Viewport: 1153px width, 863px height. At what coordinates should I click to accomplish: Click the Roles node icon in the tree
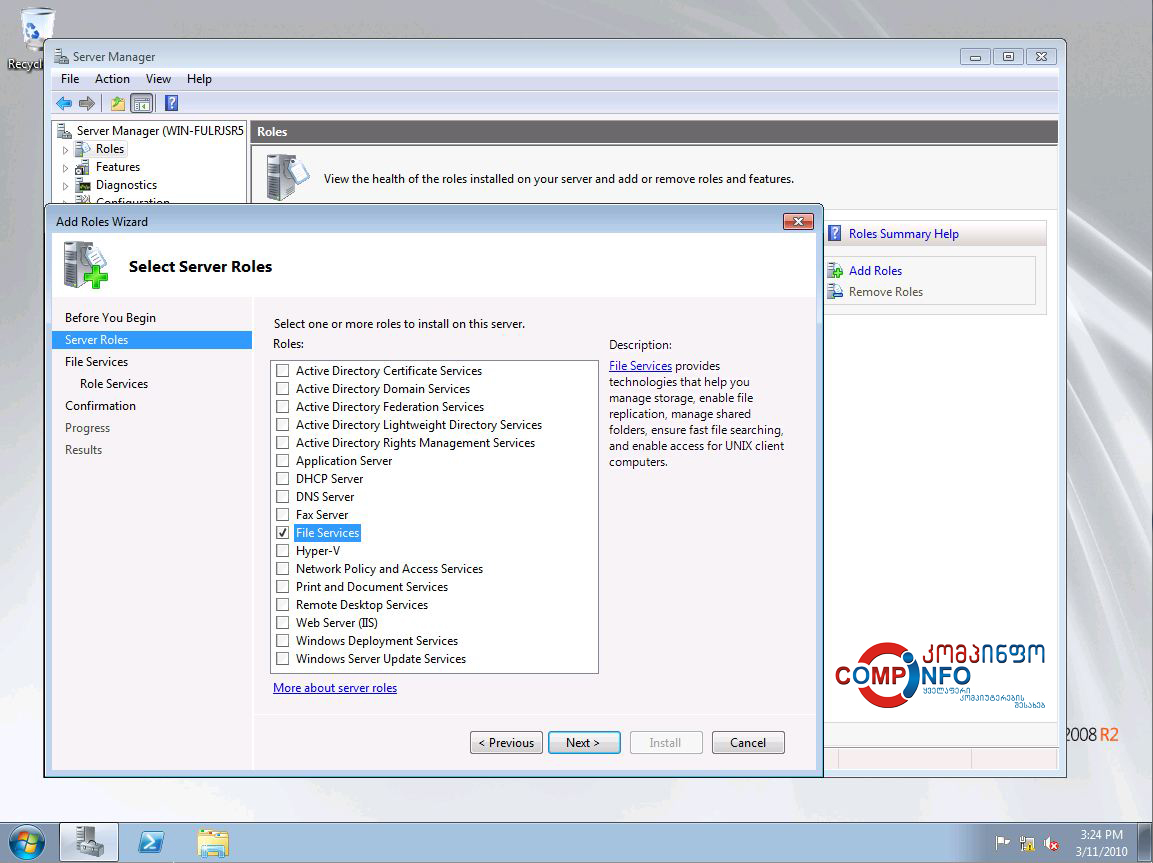[x=83, y=149]
